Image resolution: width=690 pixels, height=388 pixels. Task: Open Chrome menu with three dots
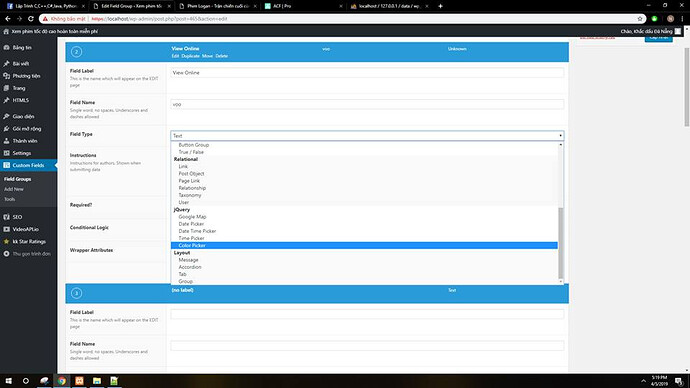(x=682, y=19)
